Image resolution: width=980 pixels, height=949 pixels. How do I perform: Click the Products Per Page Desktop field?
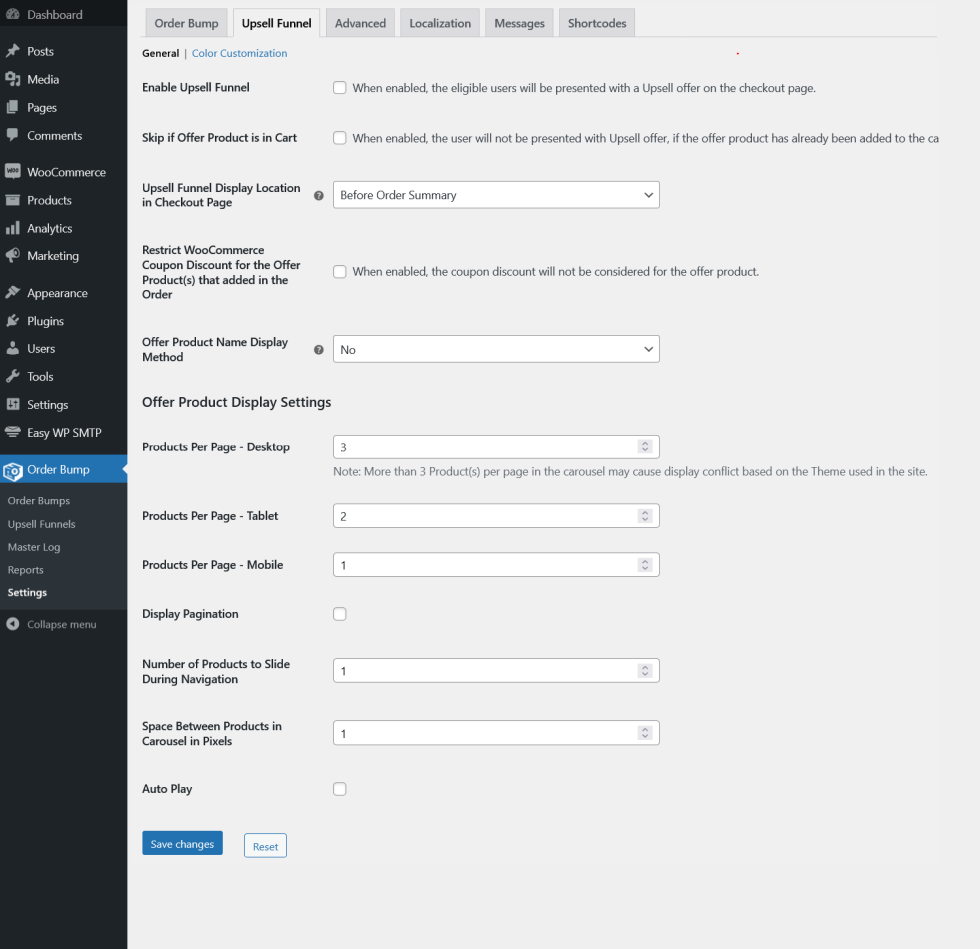486,447
